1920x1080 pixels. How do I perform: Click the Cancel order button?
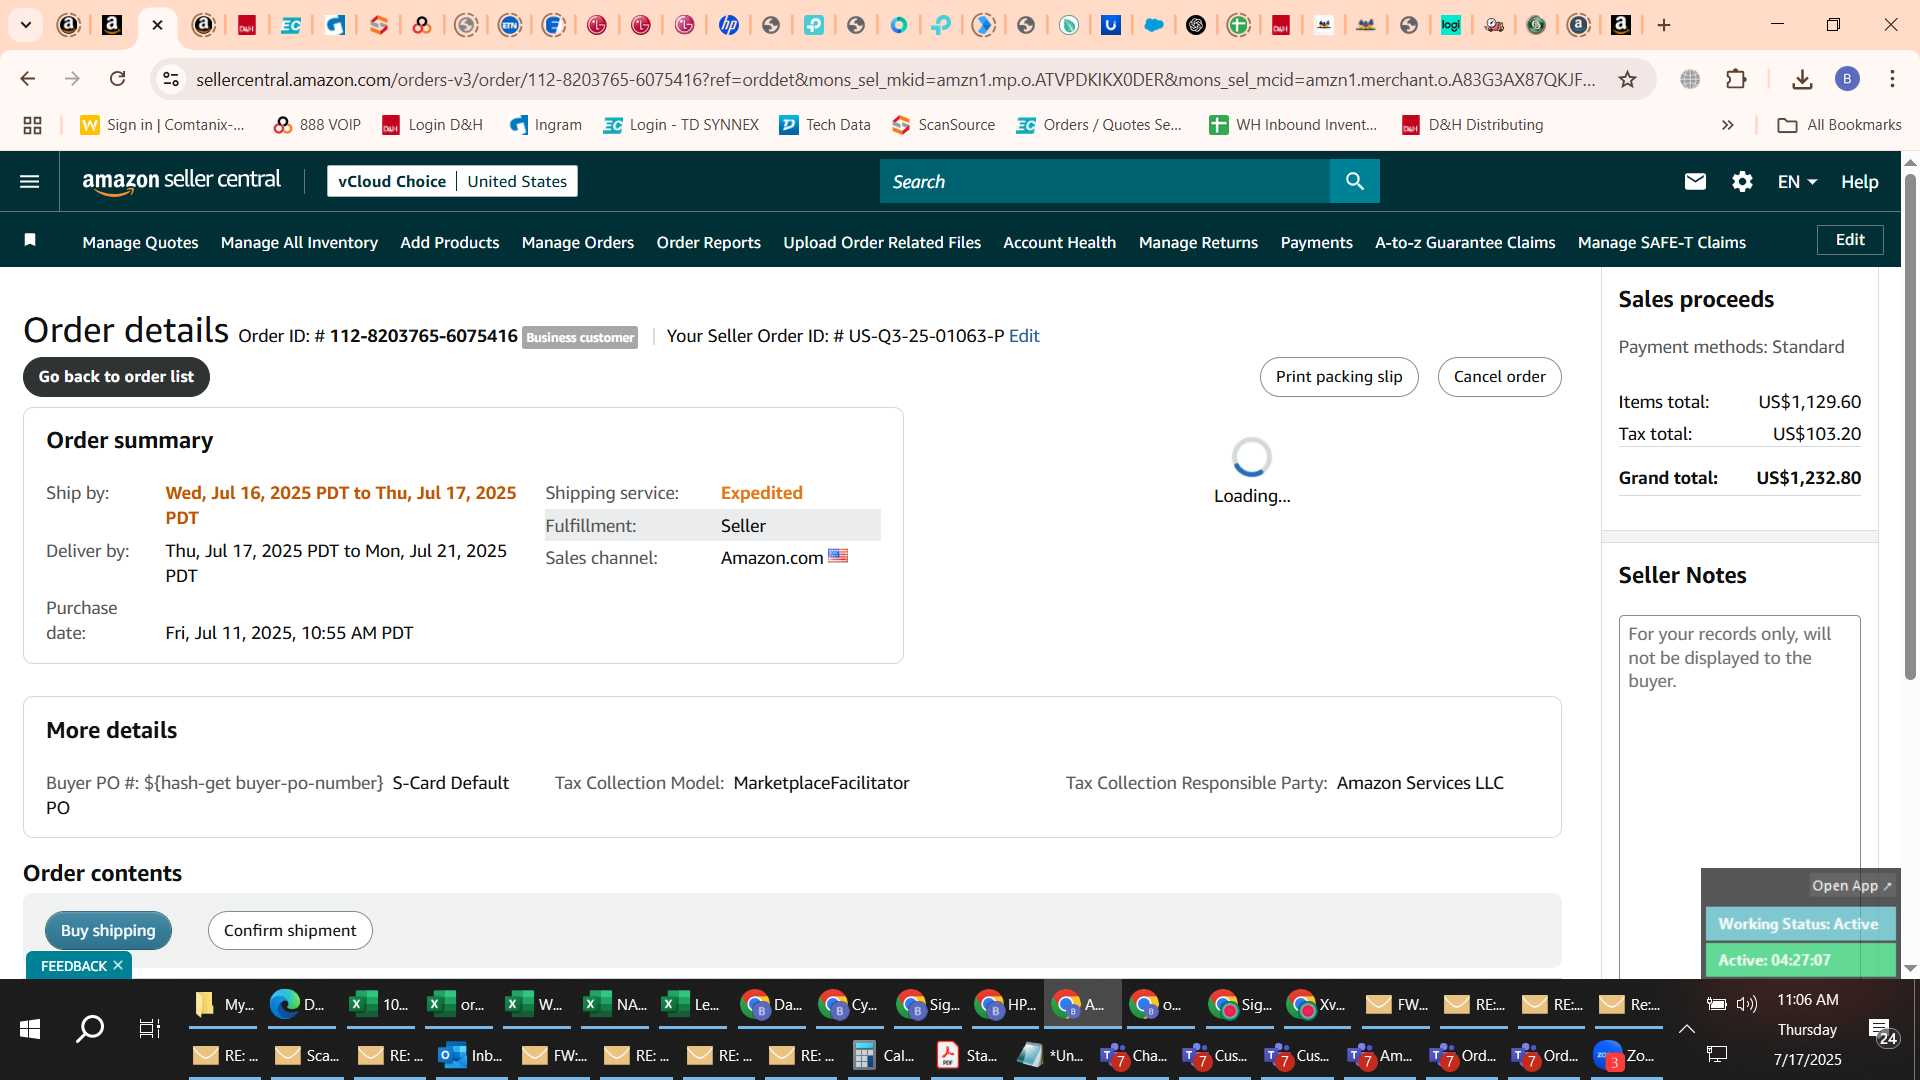pyautogui.click(x=1499, y=376)
